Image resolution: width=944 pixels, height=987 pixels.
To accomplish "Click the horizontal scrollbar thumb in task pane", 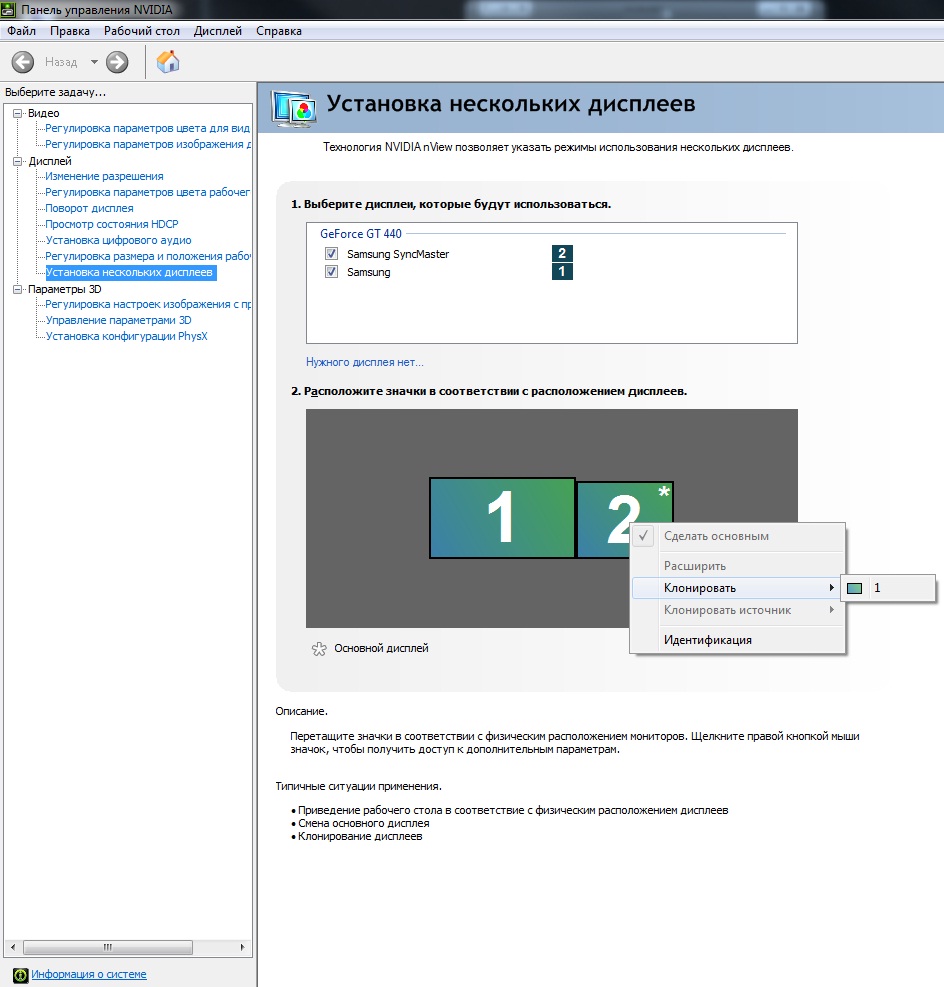I will [108, 947].
